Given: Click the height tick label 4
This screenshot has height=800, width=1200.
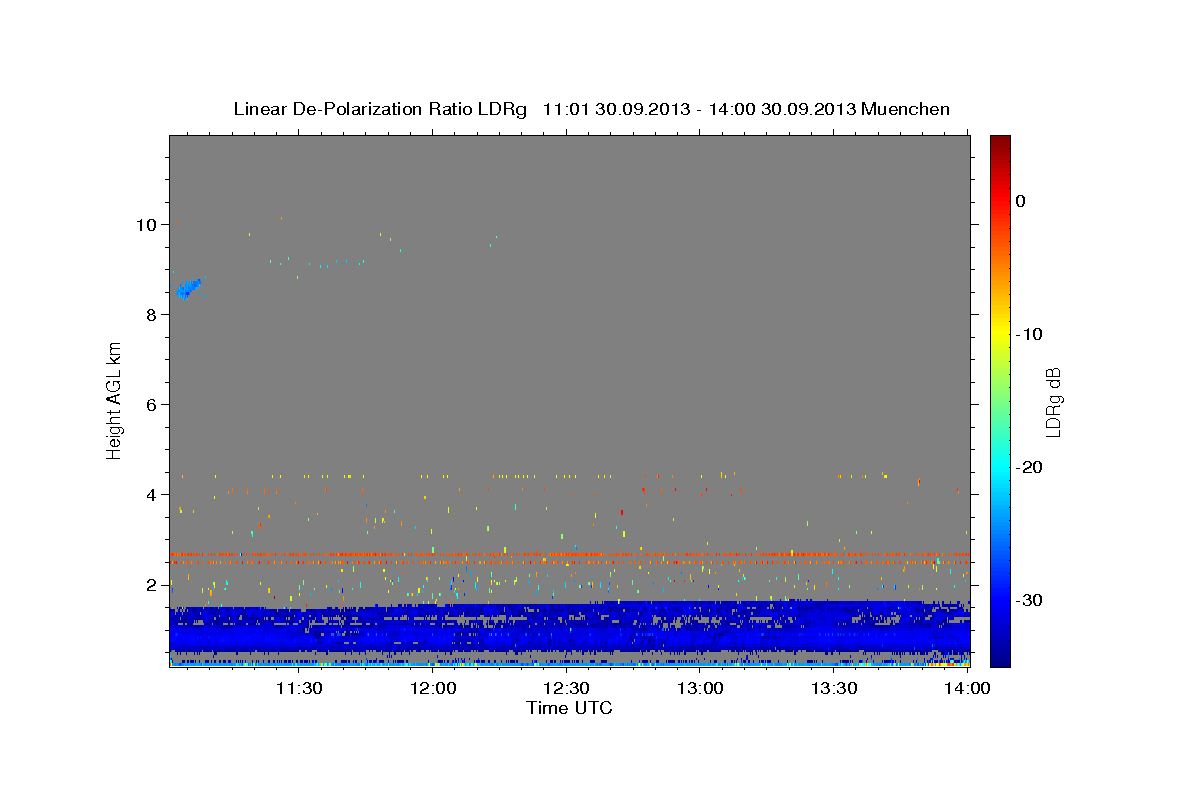Looking at the screenshot, I should tap(153, 495).
